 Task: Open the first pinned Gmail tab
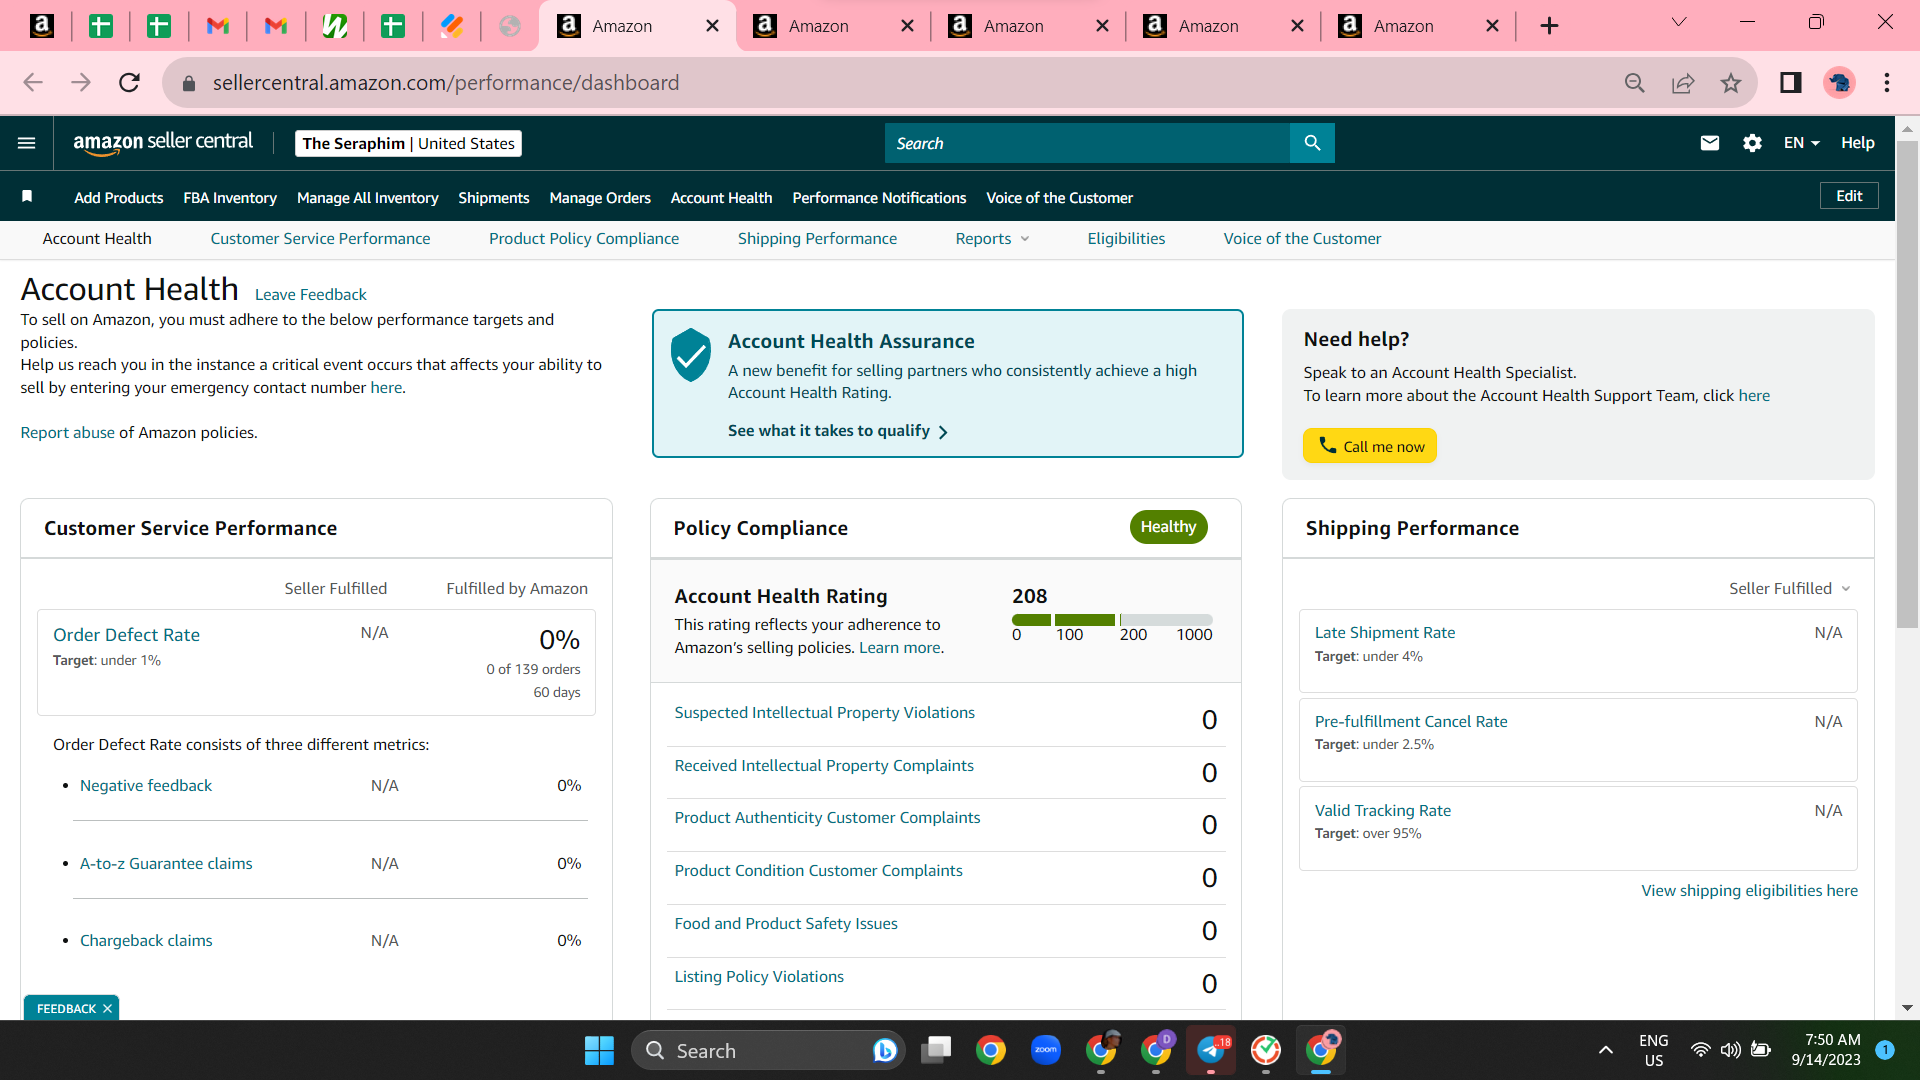217,26
